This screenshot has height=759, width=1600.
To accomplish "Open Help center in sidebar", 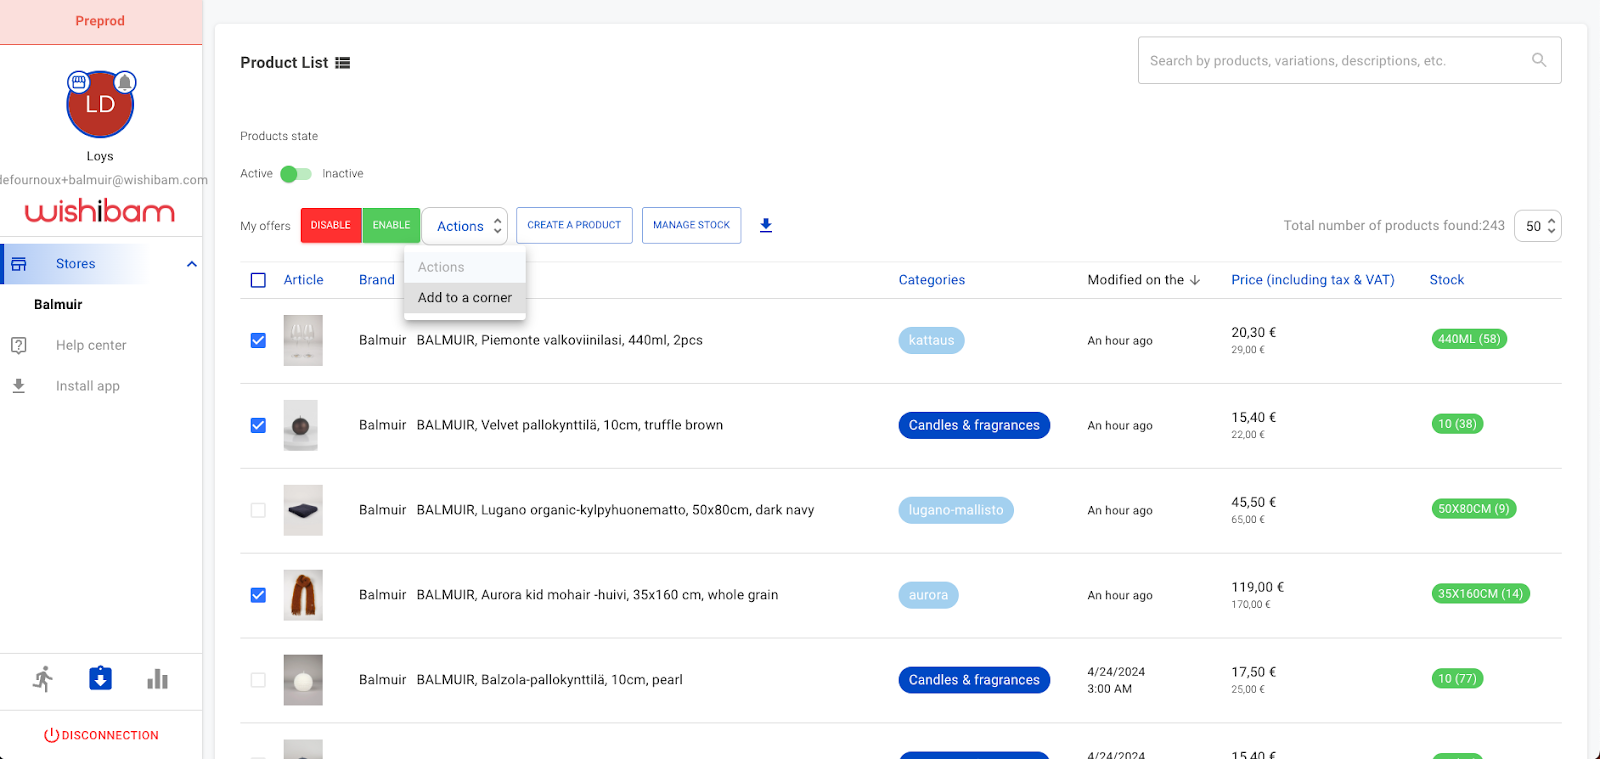I will coord(91,345).
